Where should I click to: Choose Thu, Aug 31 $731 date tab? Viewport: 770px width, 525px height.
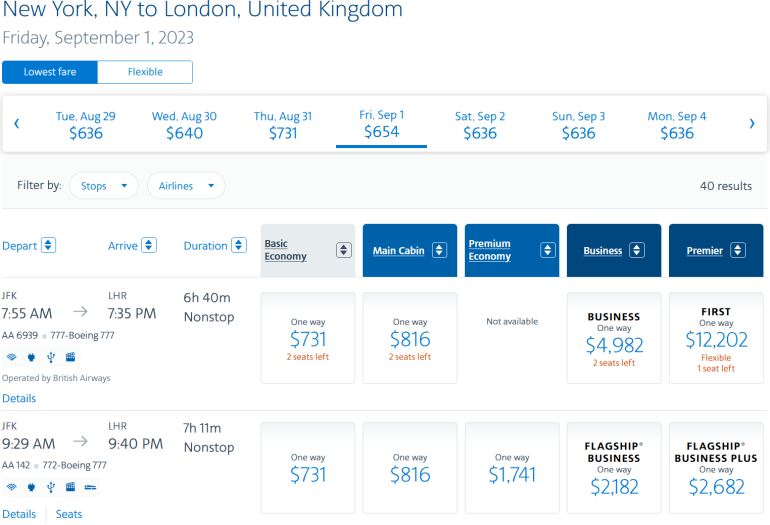tap(283, 125)
